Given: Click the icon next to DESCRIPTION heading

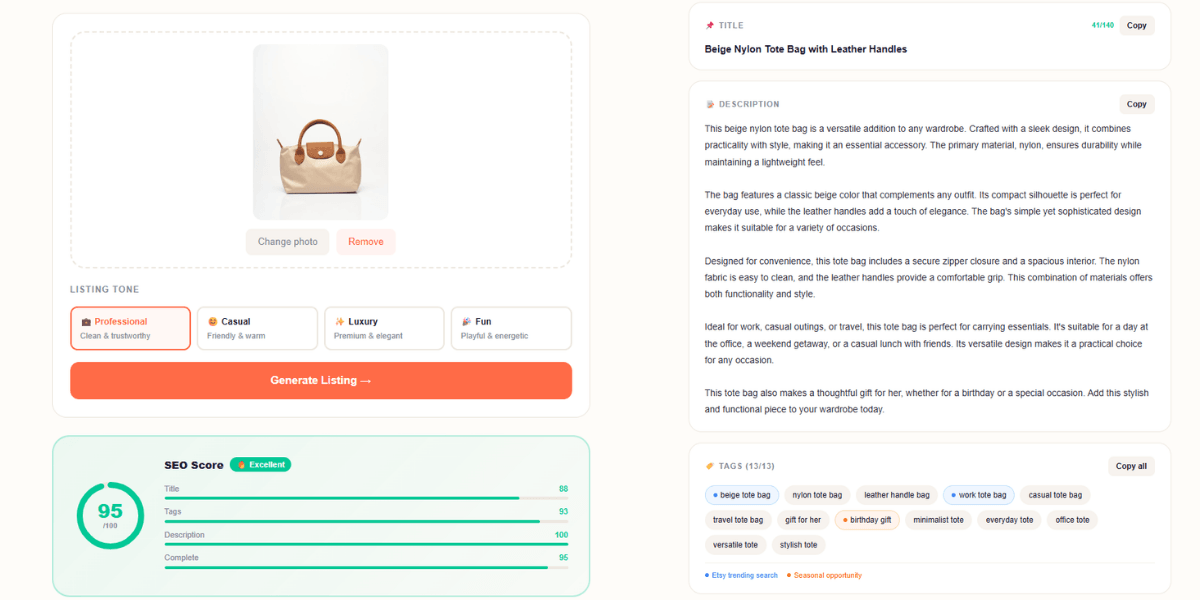Looking at the screenshot, I should 710,104.
